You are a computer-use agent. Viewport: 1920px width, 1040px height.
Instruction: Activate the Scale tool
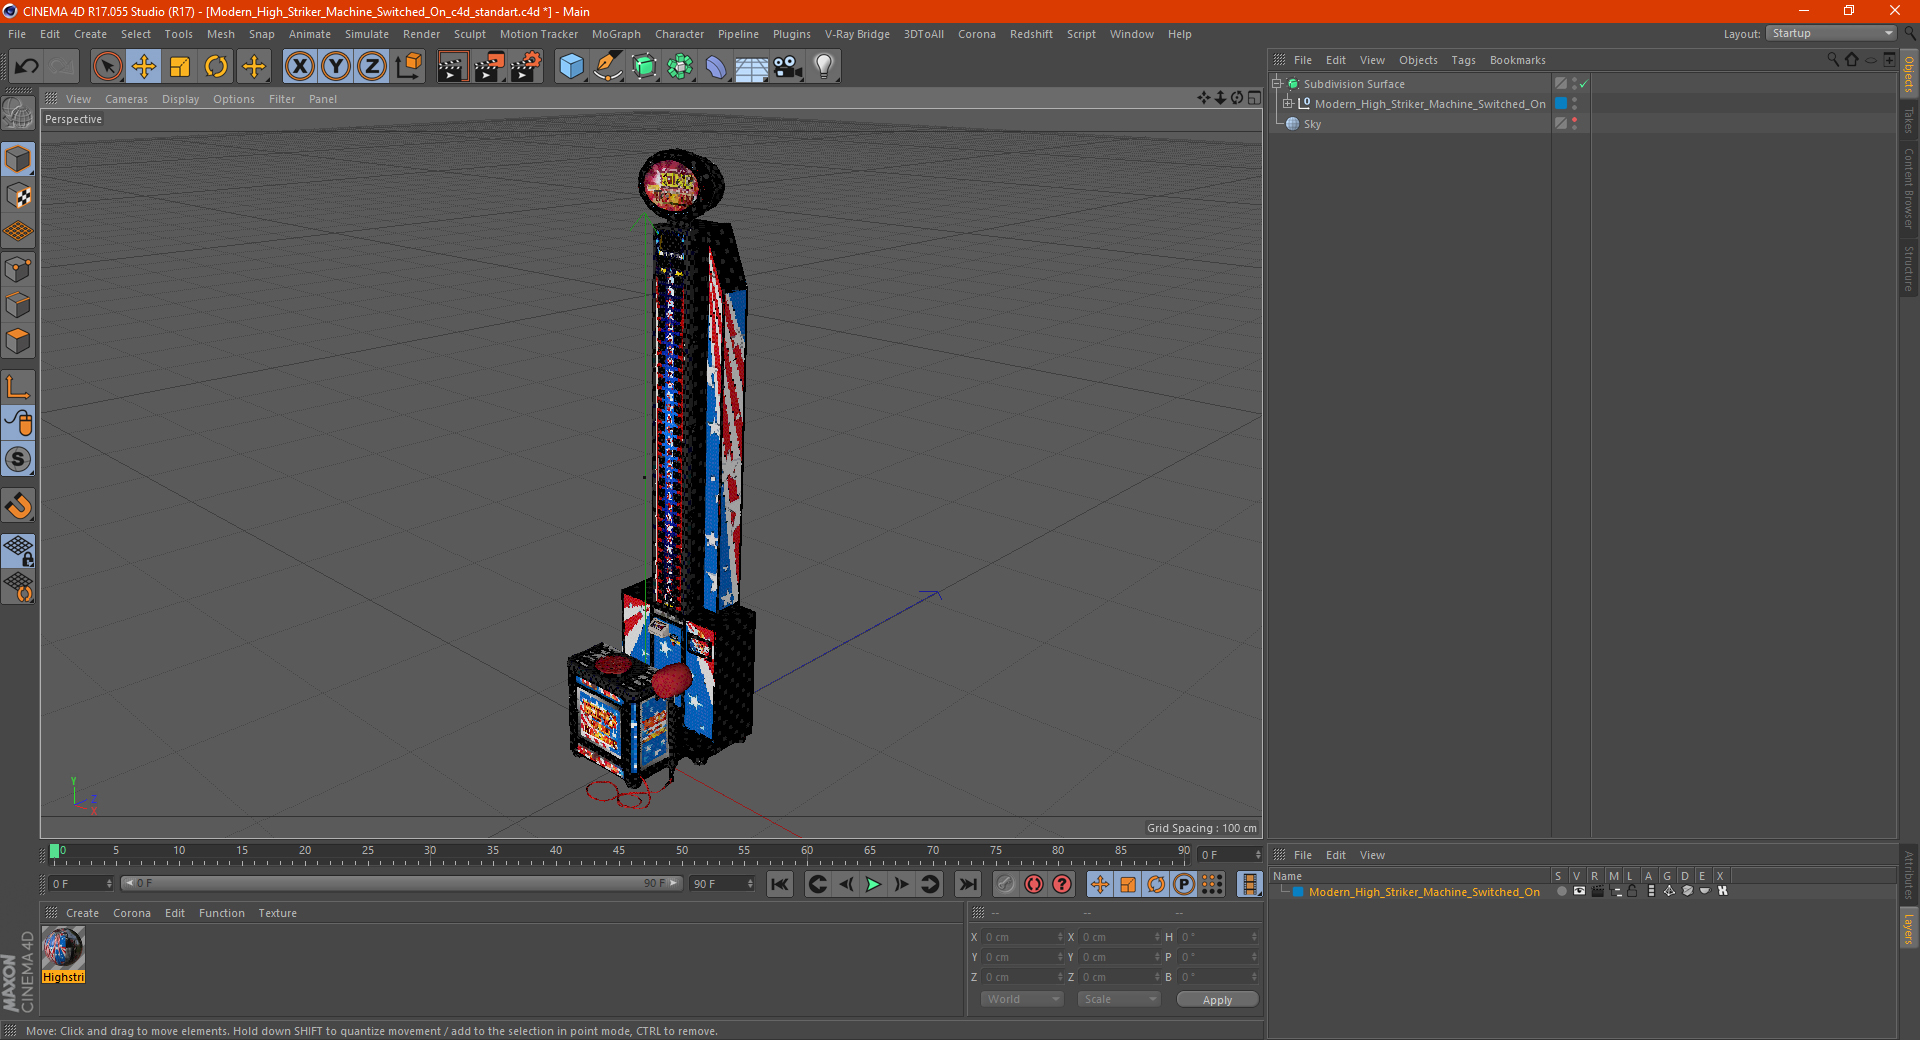180,67
